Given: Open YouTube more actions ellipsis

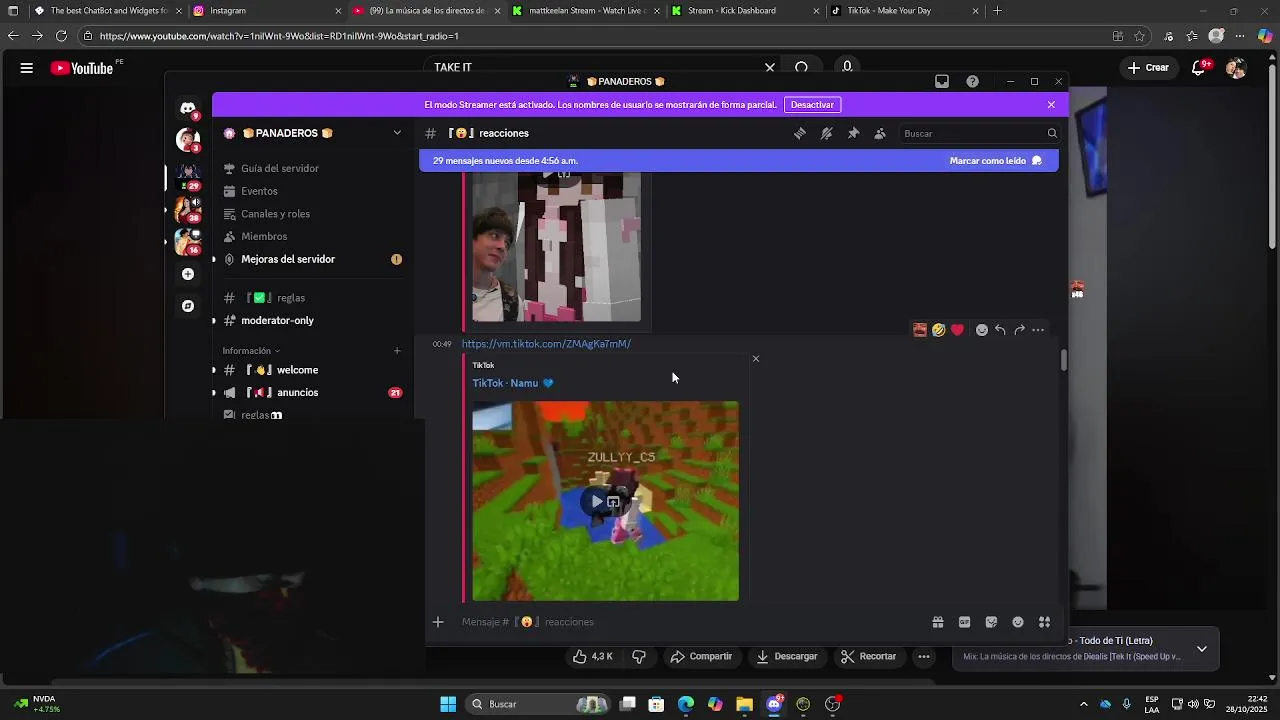Looking at the screenshot, I should (x=924, y=657).
